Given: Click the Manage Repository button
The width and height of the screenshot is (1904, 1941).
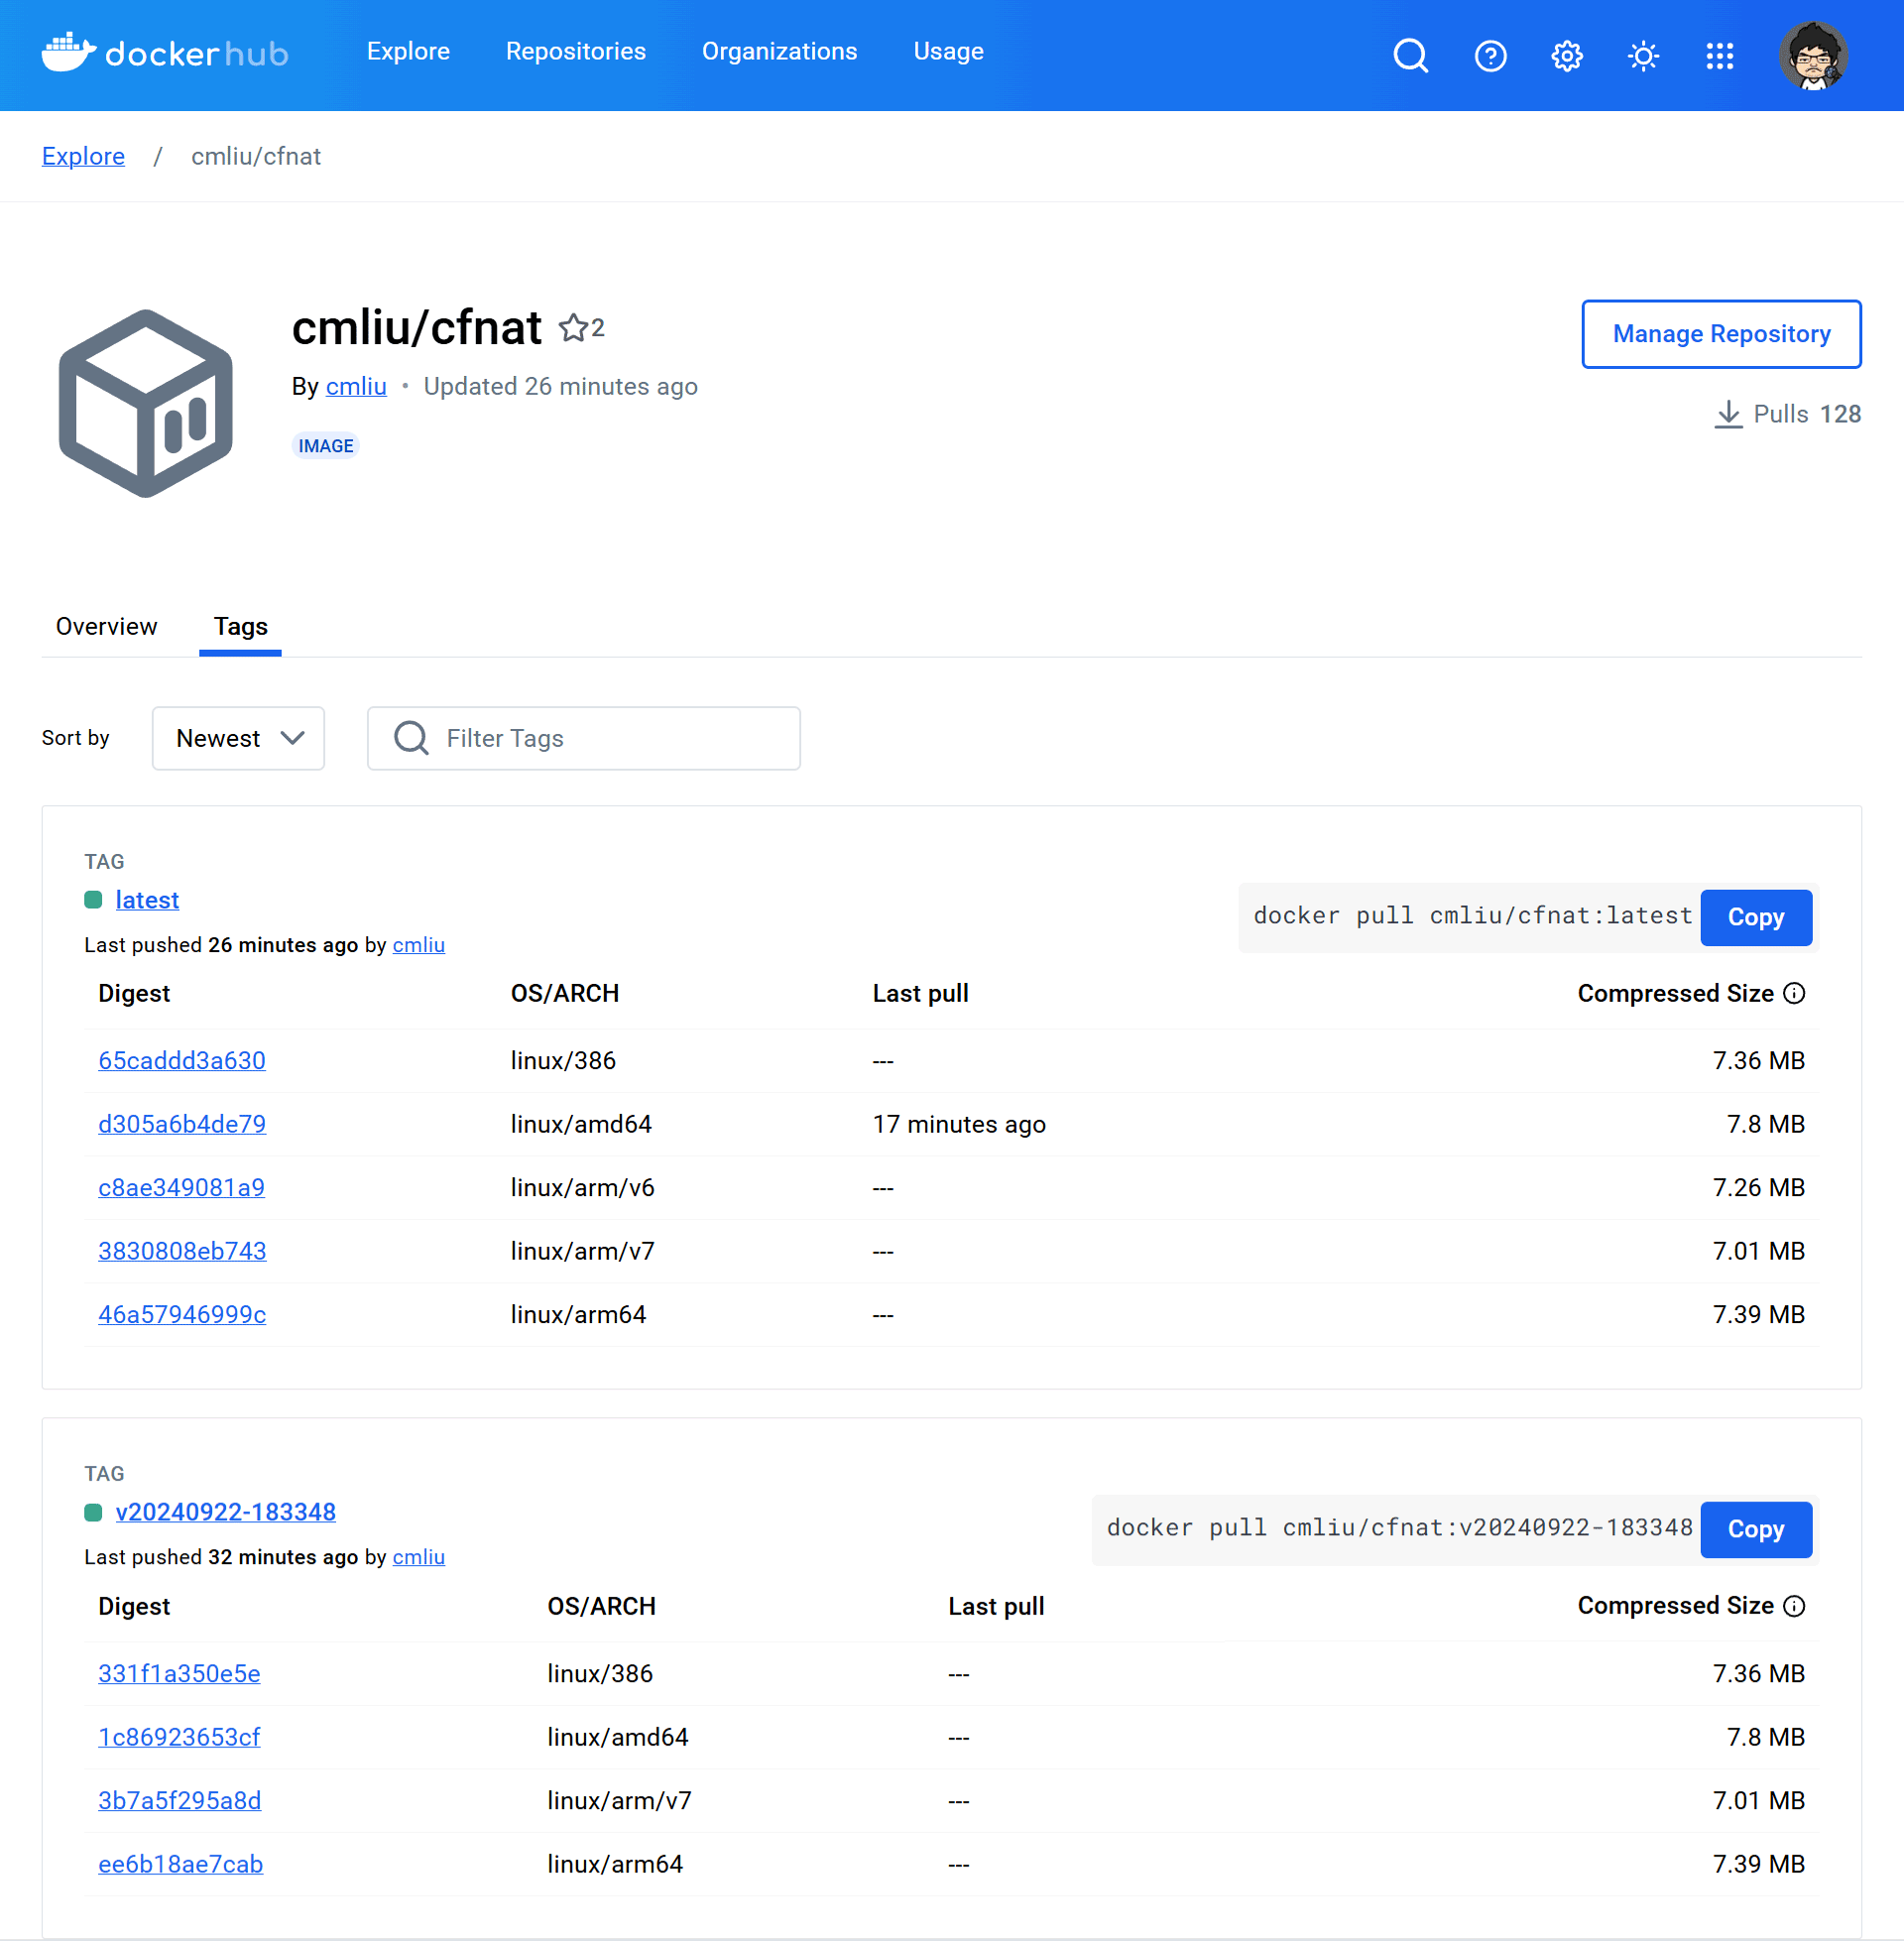Looking at the screenshot, I should pos(1721,334).
